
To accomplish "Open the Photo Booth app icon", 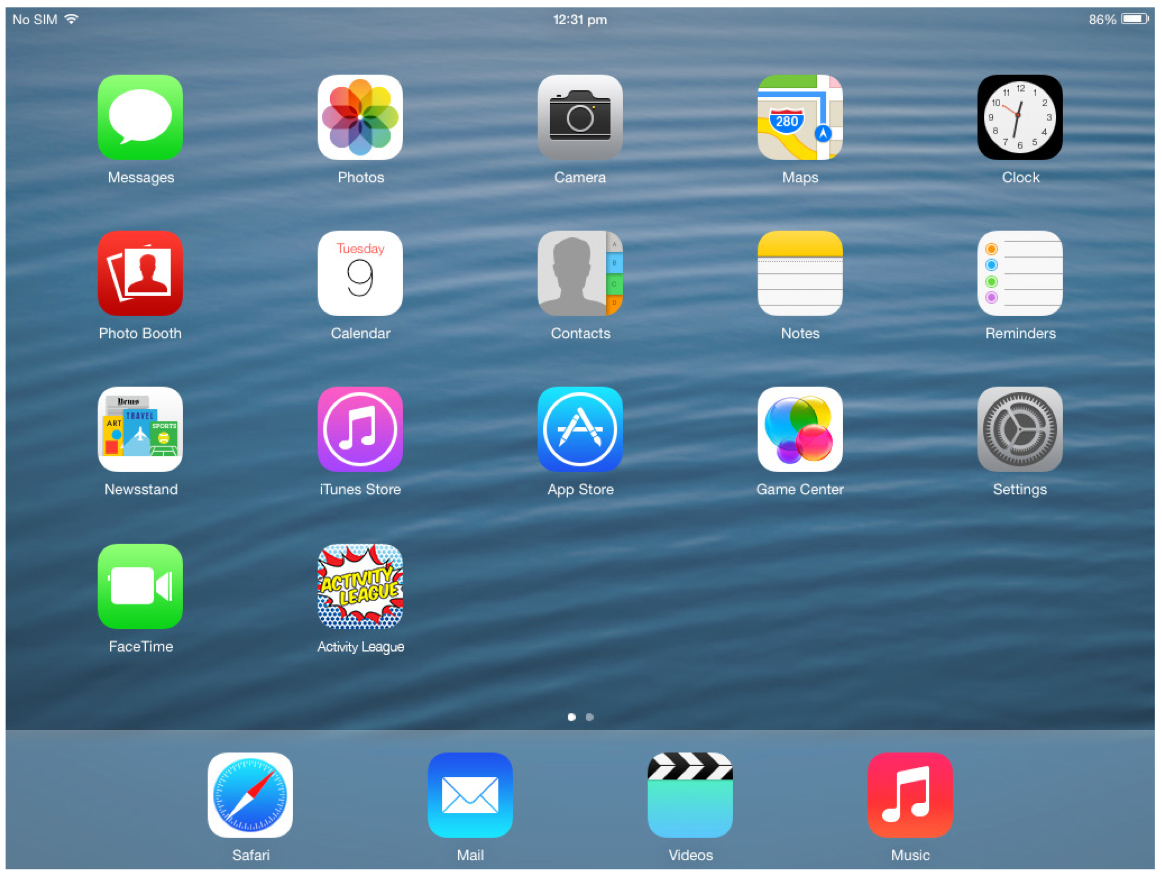I will click(140, 273).
